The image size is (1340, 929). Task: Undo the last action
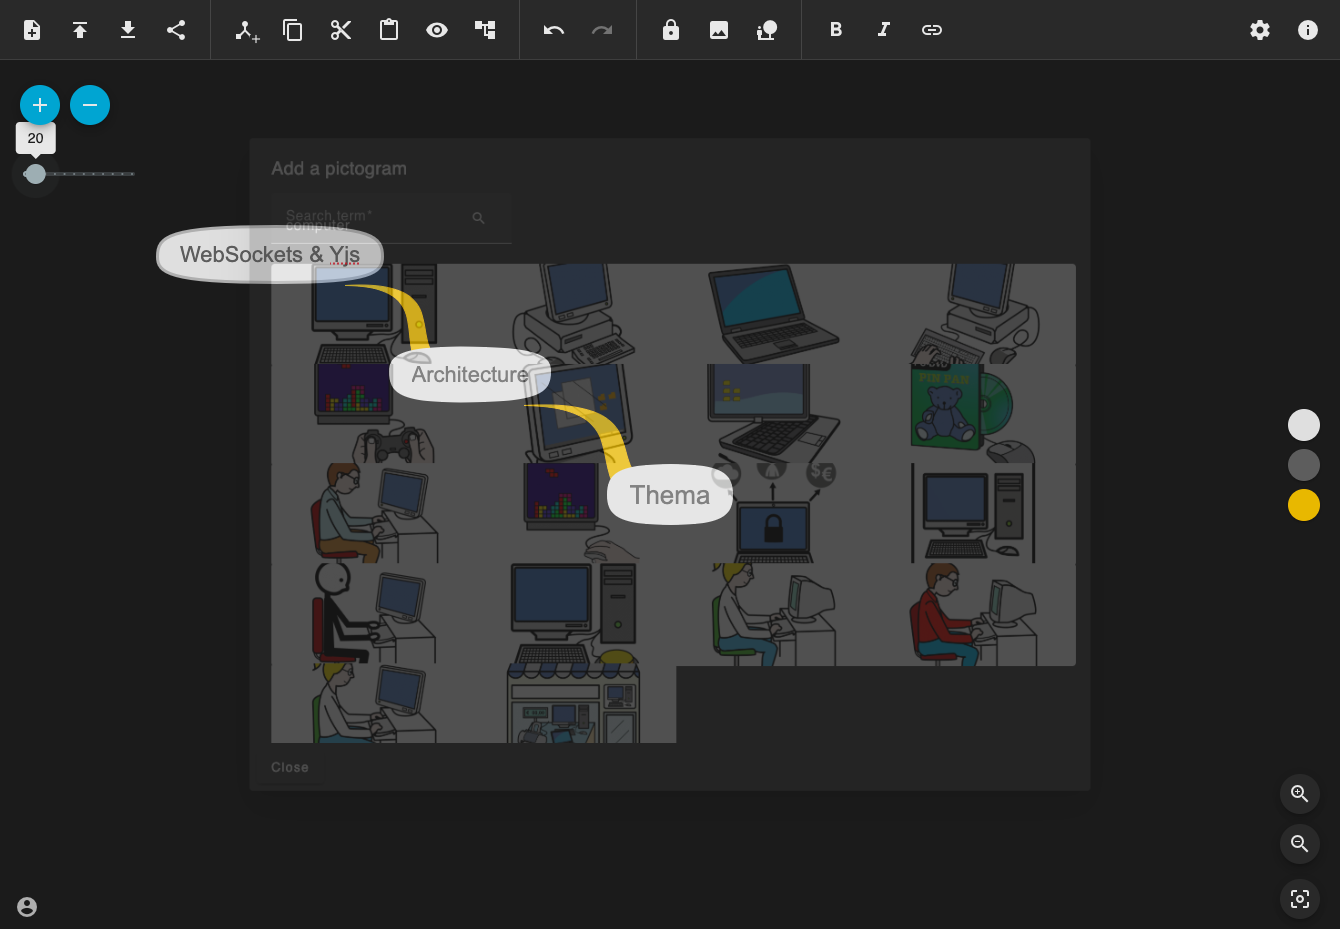point(554,30)
